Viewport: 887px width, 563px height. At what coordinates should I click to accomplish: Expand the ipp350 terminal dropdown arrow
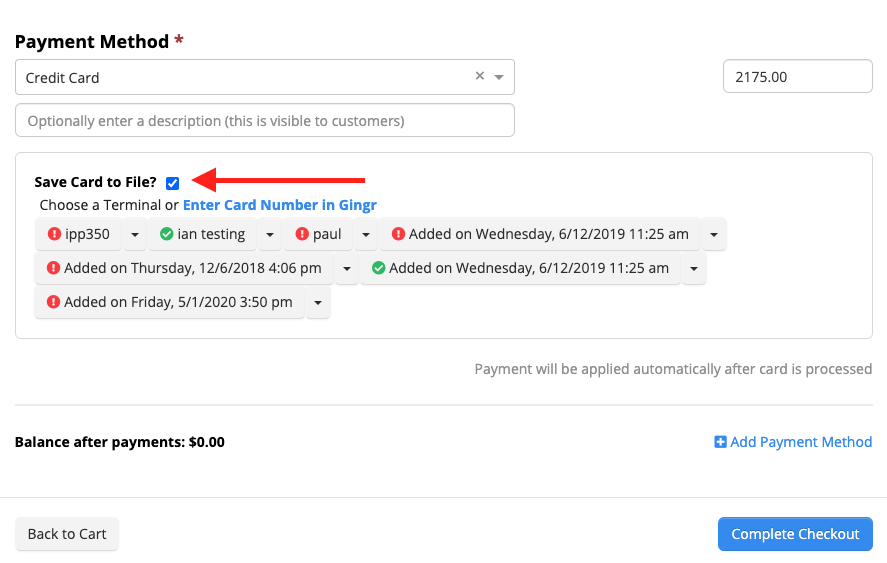(x=135, y=234)
